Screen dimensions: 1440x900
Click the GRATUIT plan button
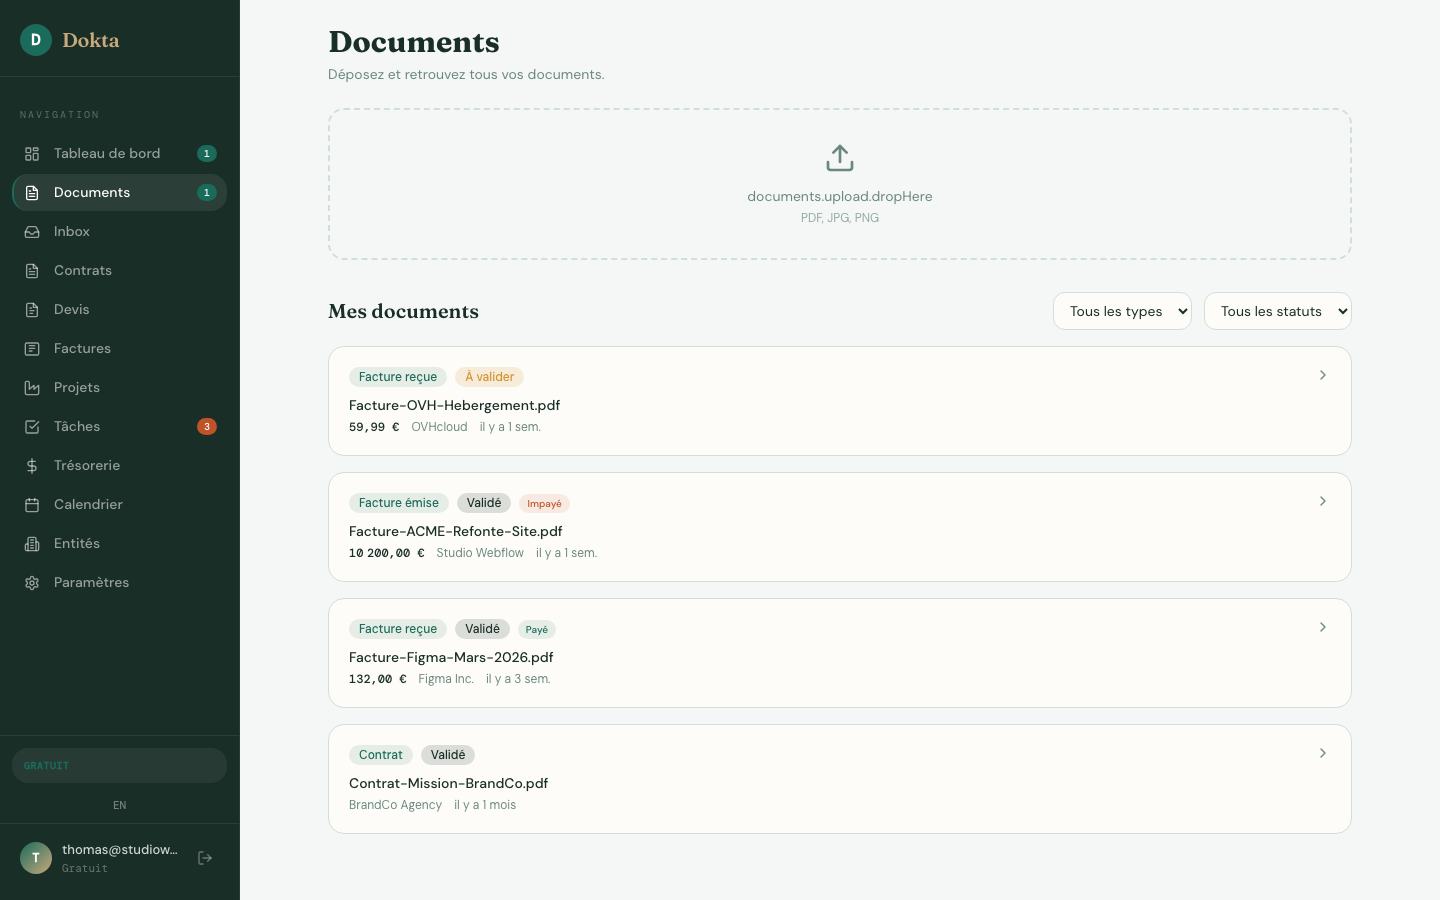(x=119, y=766)
